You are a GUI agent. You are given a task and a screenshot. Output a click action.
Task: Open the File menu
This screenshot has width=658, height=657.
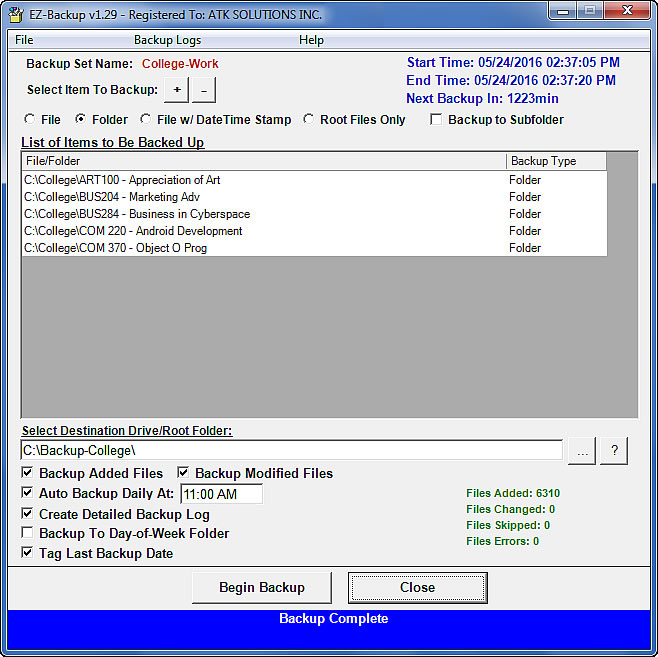(x=24, y=40)
